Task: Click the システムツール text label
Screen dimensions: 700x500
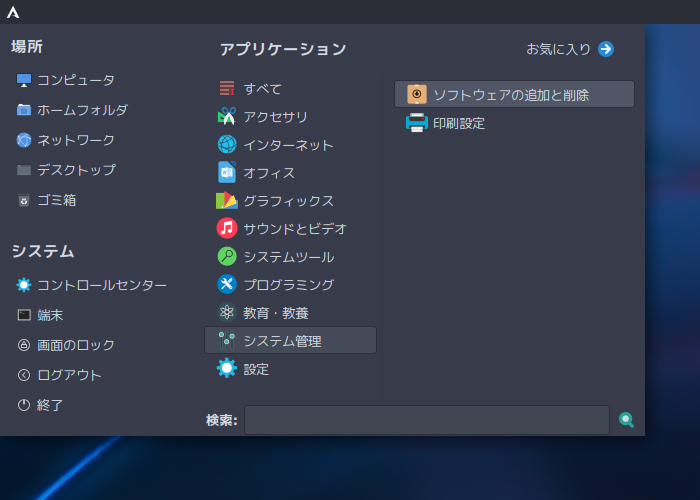Action: click(289, 257)
